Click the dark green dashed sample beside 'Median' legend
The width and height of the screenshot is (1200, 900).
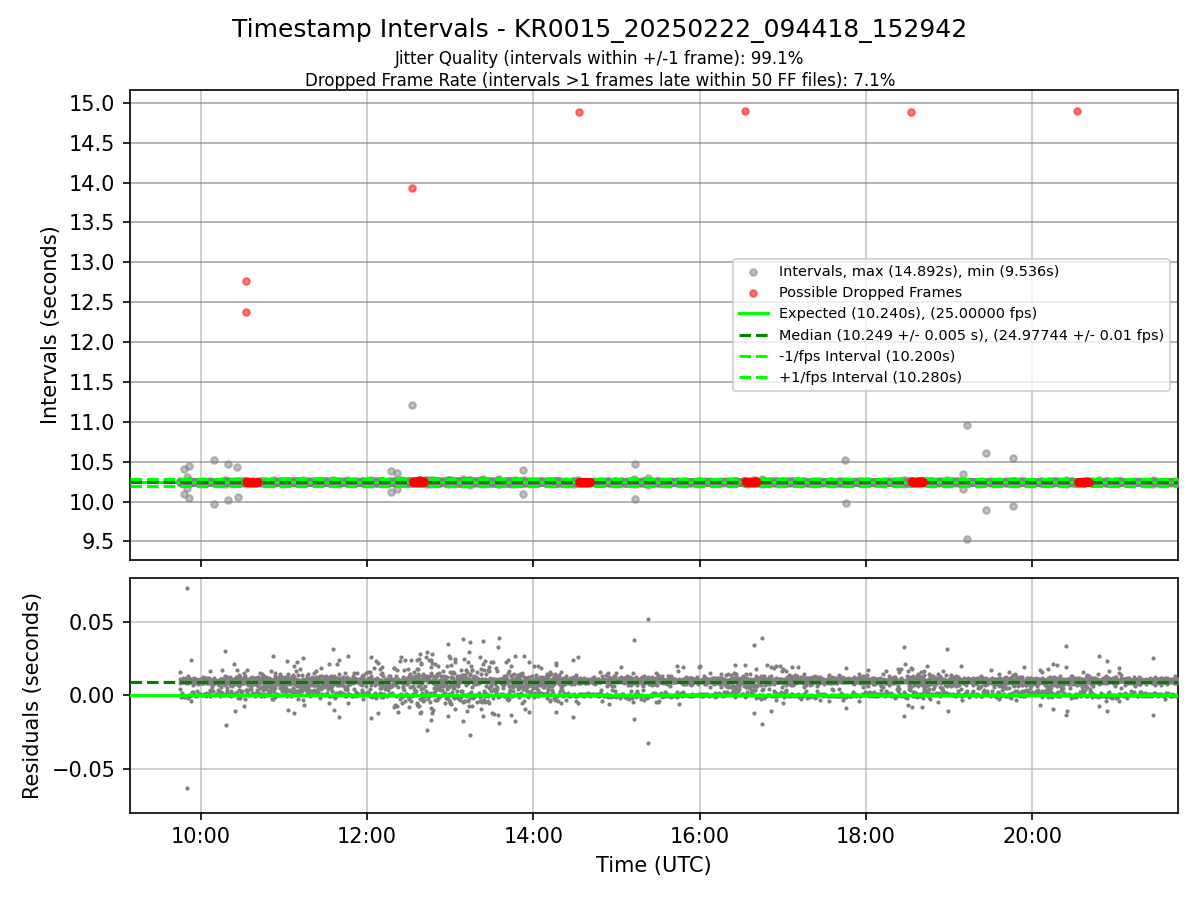coord(754,335)
